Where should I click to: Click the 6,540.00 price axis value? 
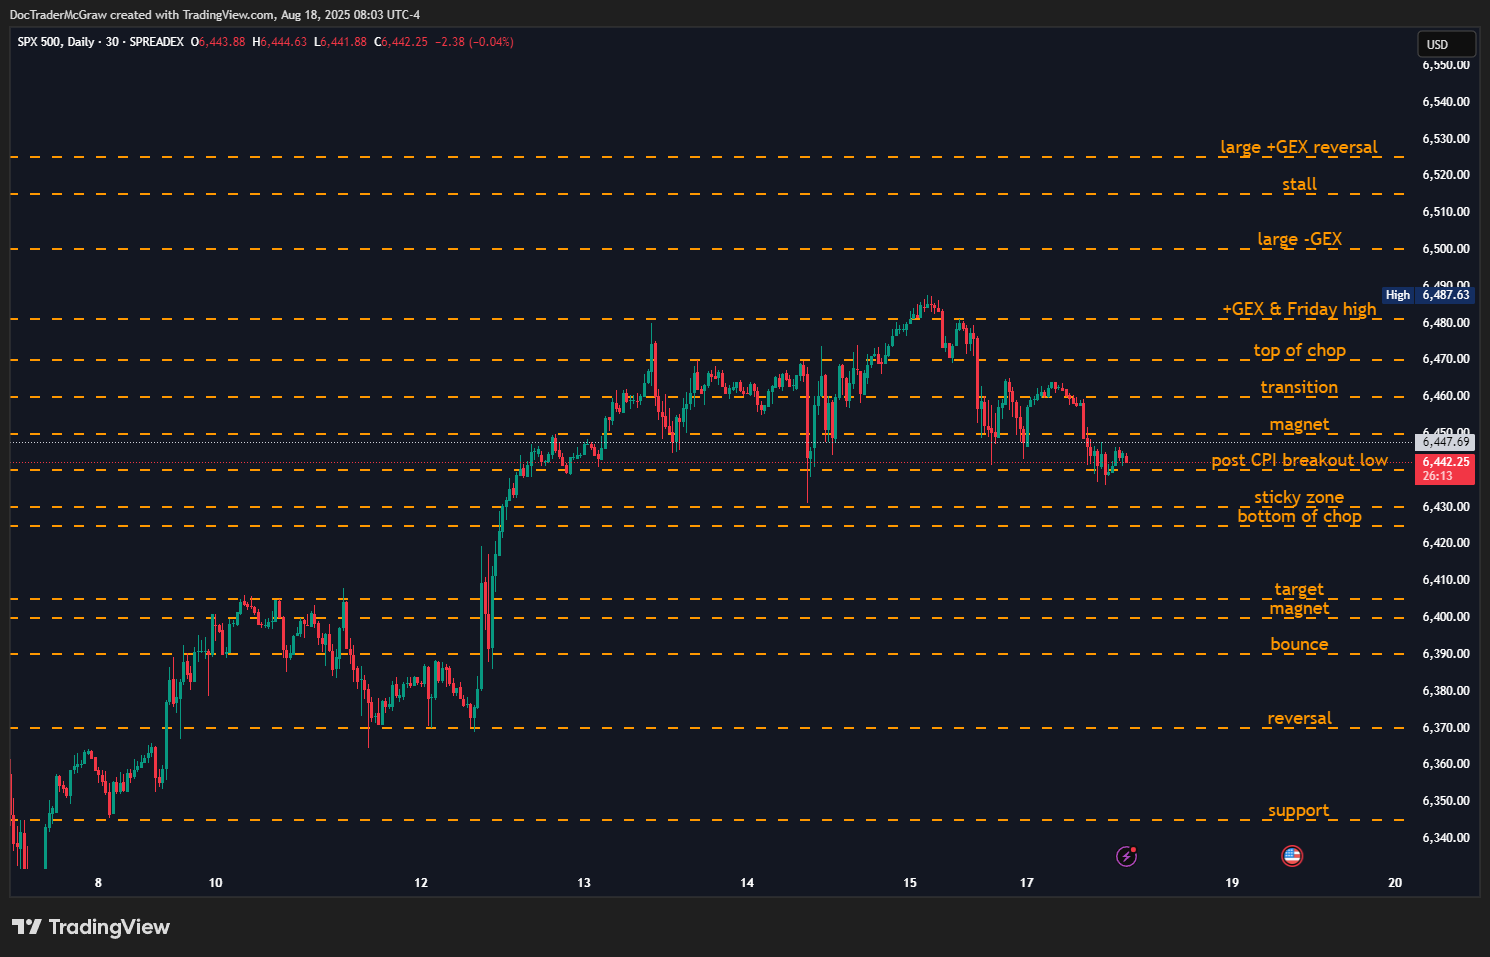pos(1446,102)
